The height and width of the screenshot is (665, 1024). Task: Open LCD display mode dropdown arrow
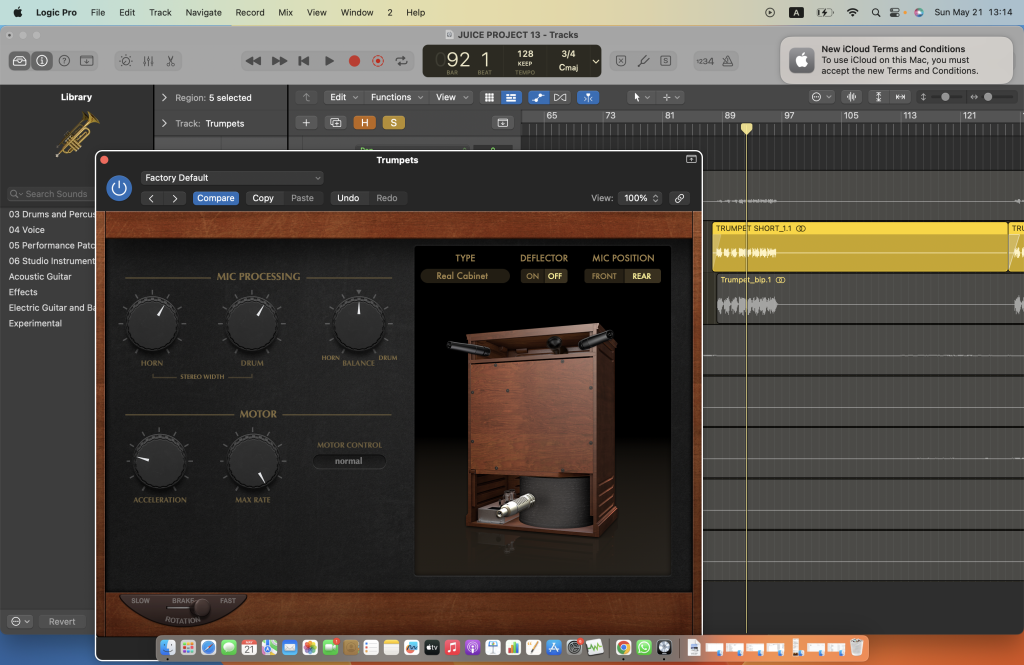pos(596,61)
